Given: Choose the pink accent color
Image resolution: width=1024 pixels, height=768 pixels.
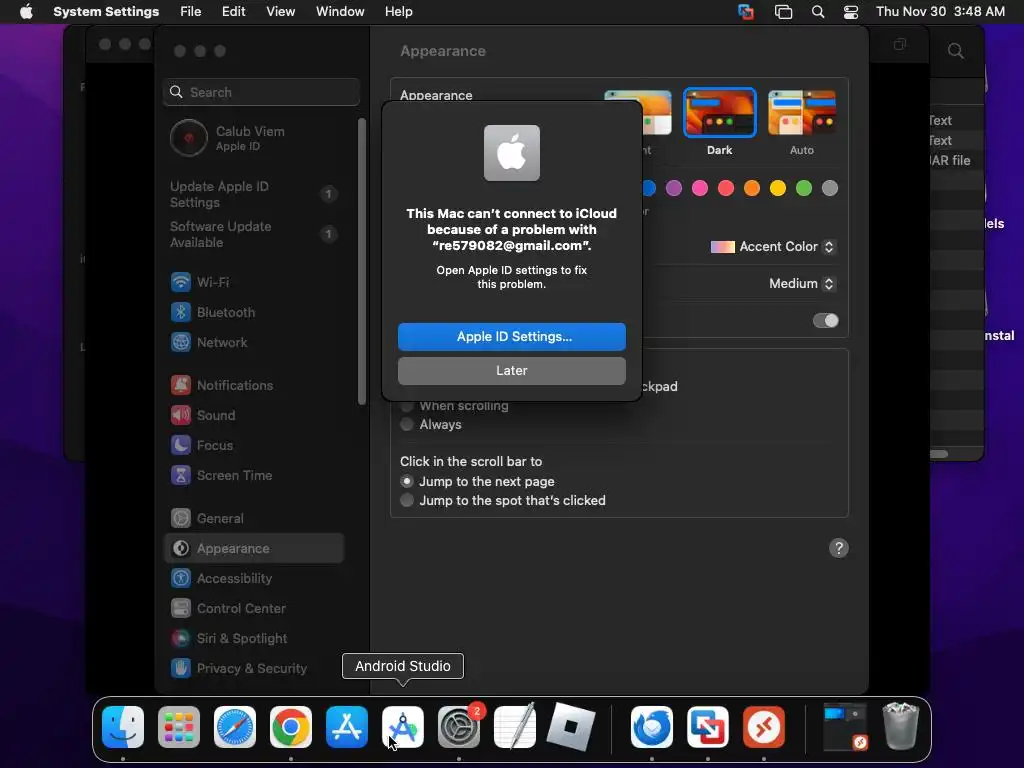Looking at the screenshot, I should tap(700, 188).
